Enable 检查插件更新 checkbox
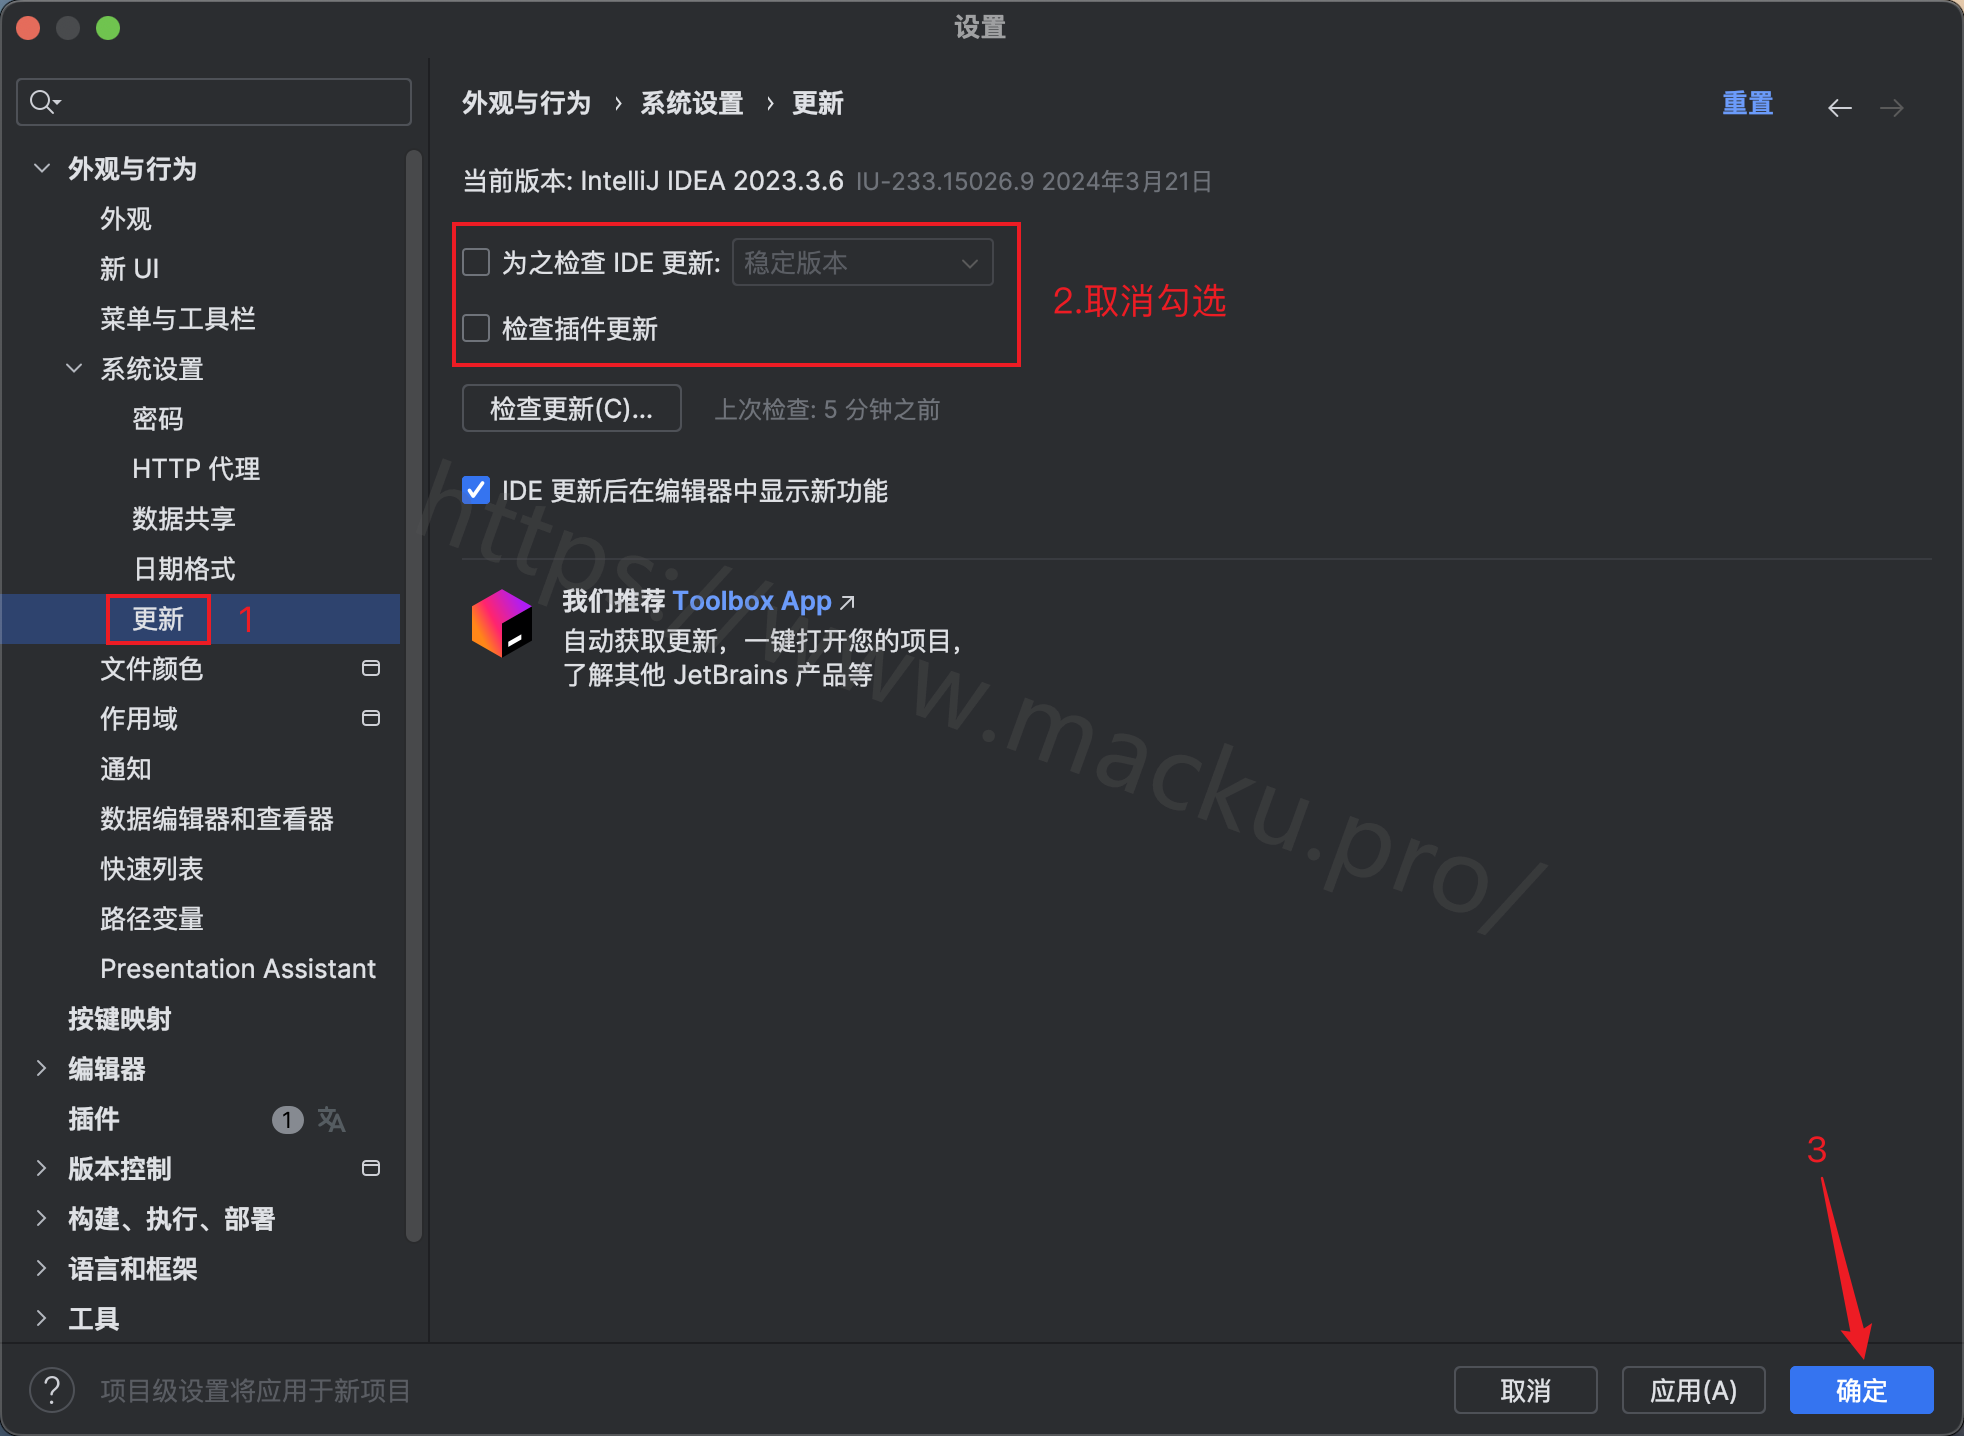This screenshot has height=1436, width=1964. click(476, 328)
